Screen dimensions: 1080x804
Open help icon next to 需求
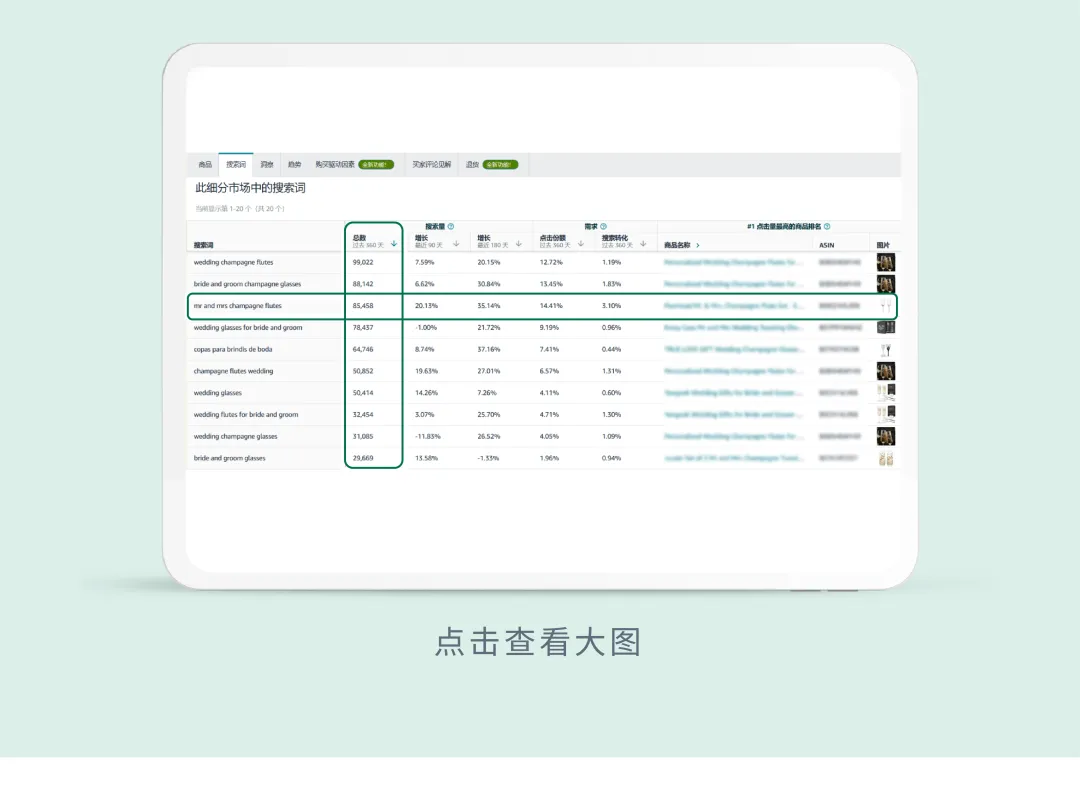pyautogui.click(x=603, y=227)
